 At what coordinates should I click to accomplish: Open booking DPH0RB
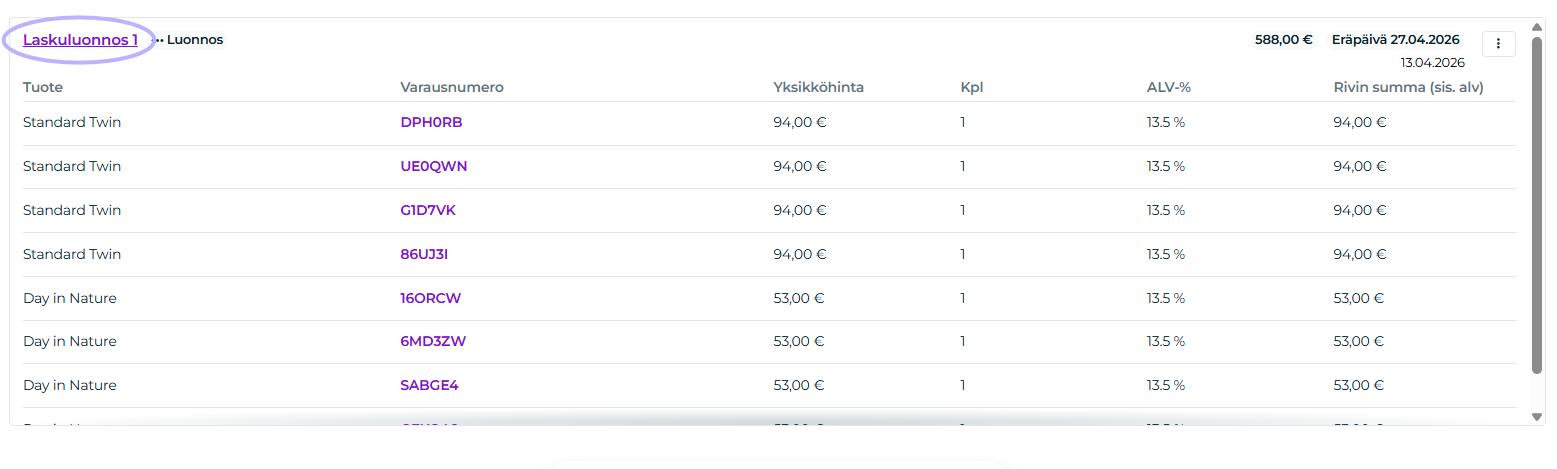[431, 123]
